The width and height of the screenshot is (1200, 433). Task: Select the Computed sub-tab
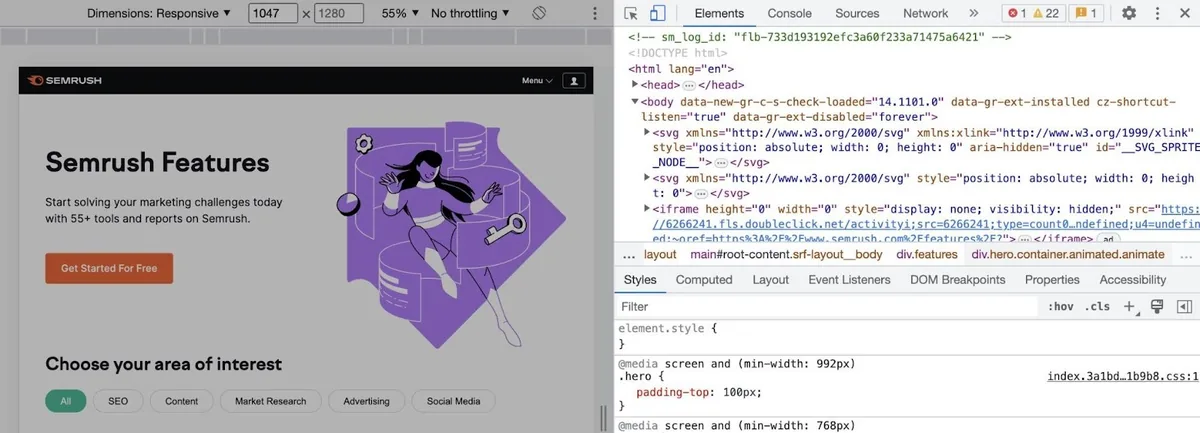pyautogui.click(x=704, y=280)
